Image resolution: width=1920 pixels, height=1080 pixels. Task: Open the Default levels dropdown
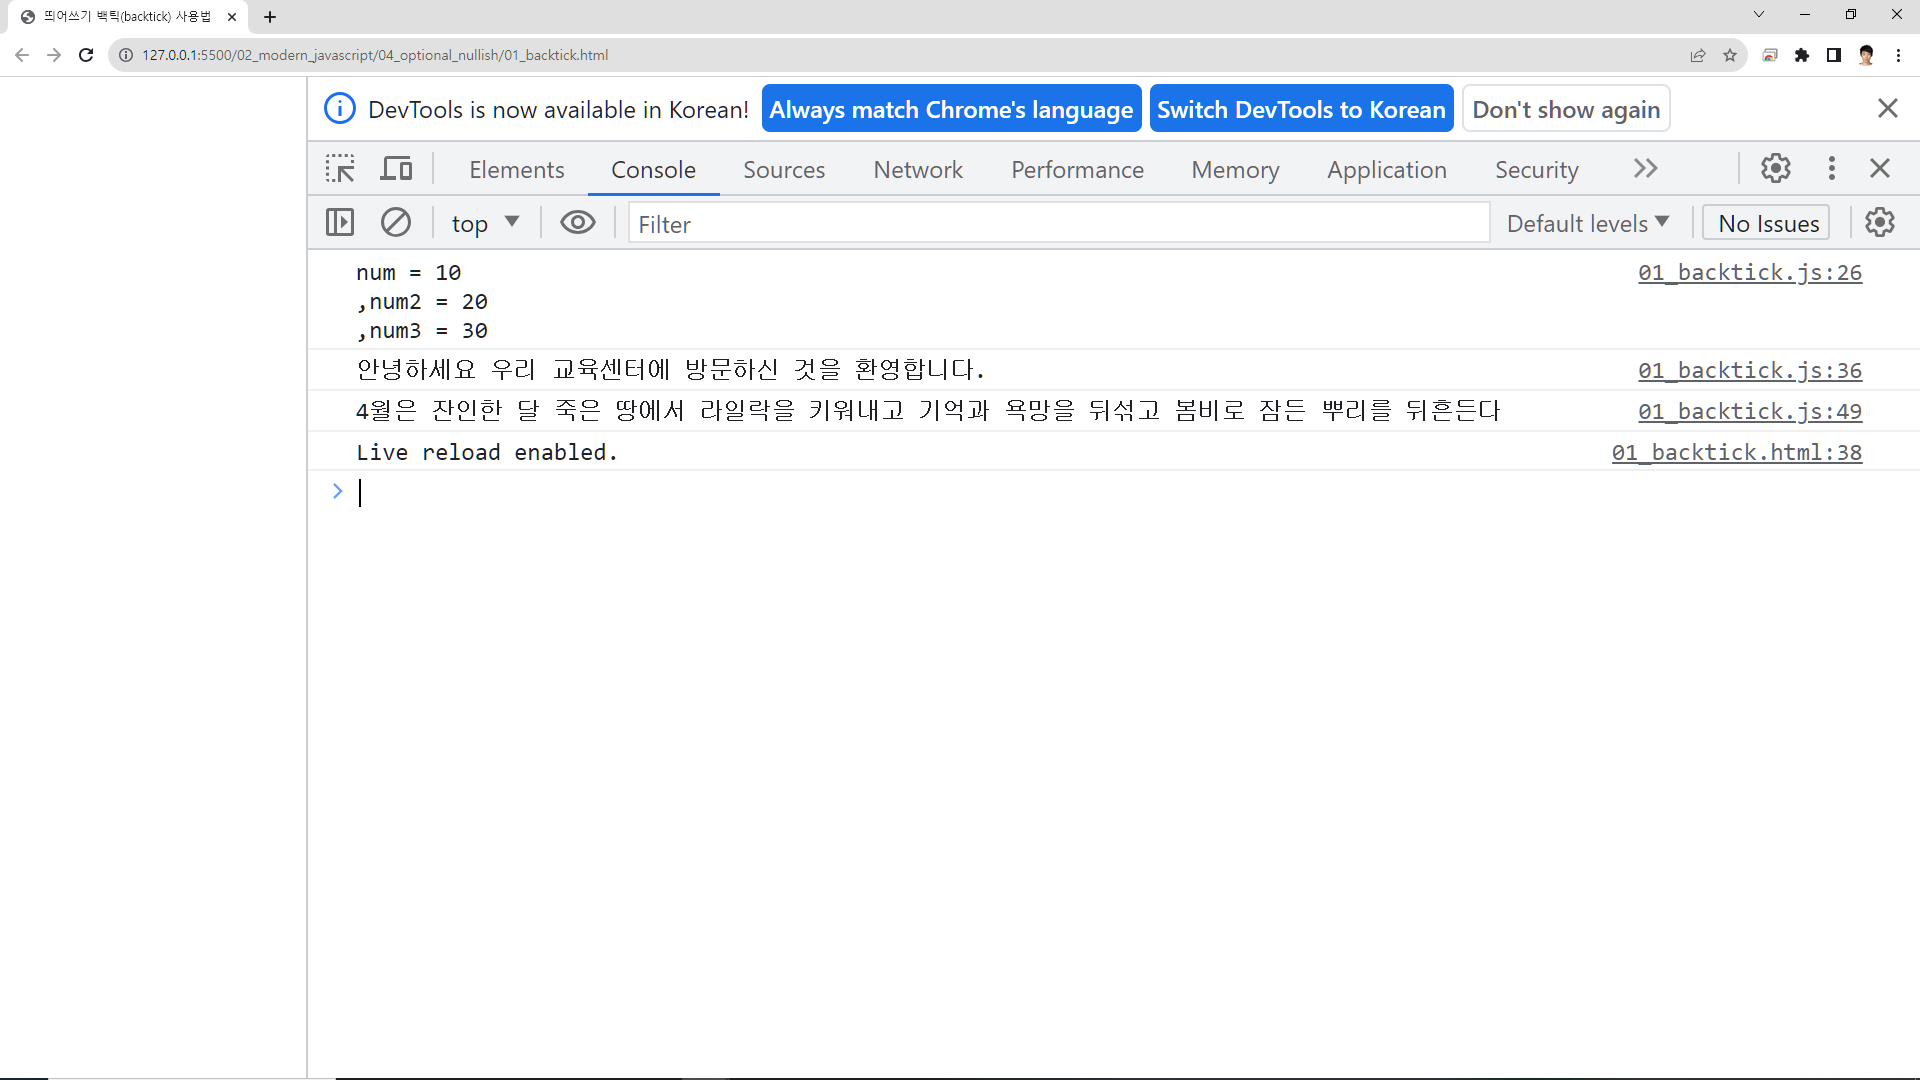pyautogui.click(x=1587, y=223)
